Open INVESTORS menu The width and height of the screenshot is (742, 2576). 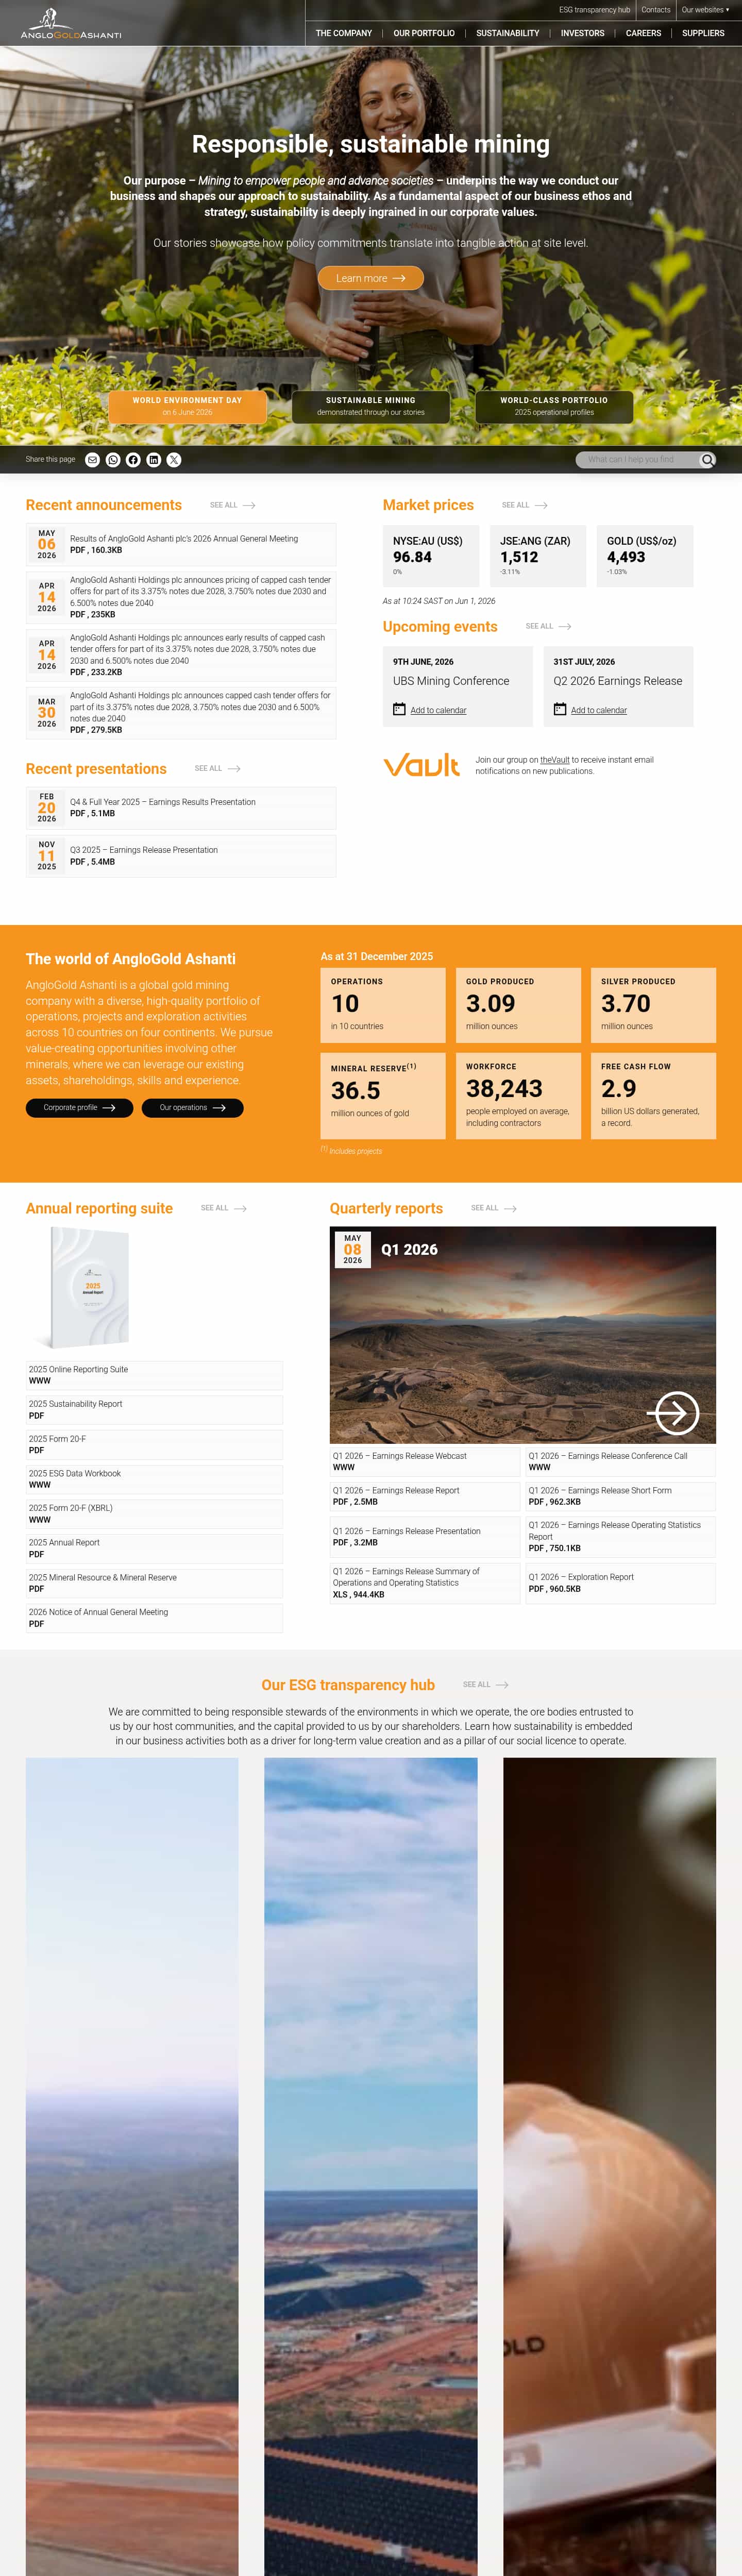(x=583, y=33)
